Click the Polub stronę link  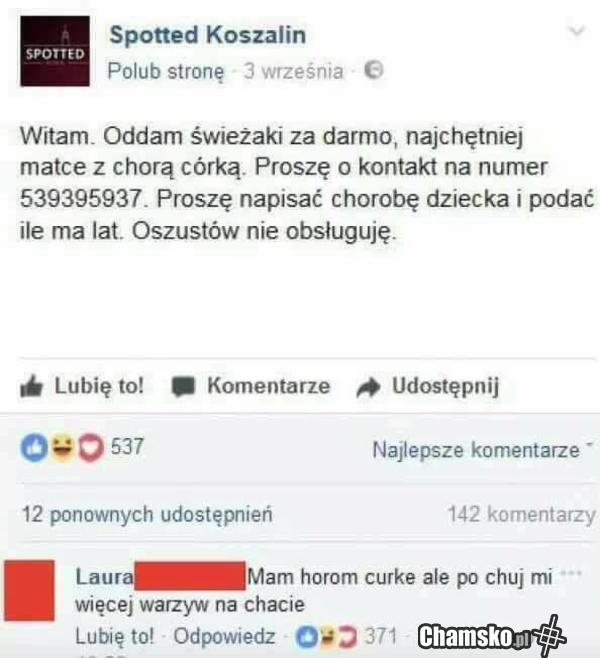point(166,71)
